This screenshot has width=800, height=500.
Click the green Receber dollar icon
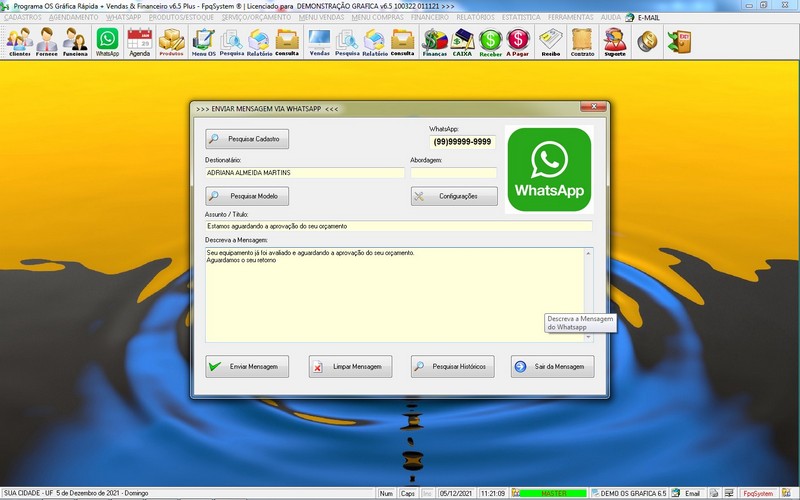(x=490, y=42)
